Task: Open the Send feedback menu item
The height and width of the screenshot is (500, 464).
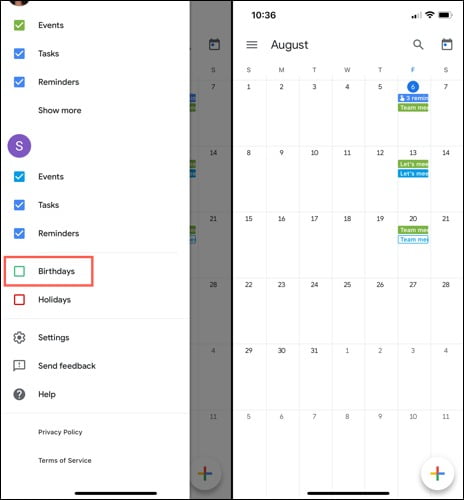Action: pyautogui.click(x=67, y=366)
